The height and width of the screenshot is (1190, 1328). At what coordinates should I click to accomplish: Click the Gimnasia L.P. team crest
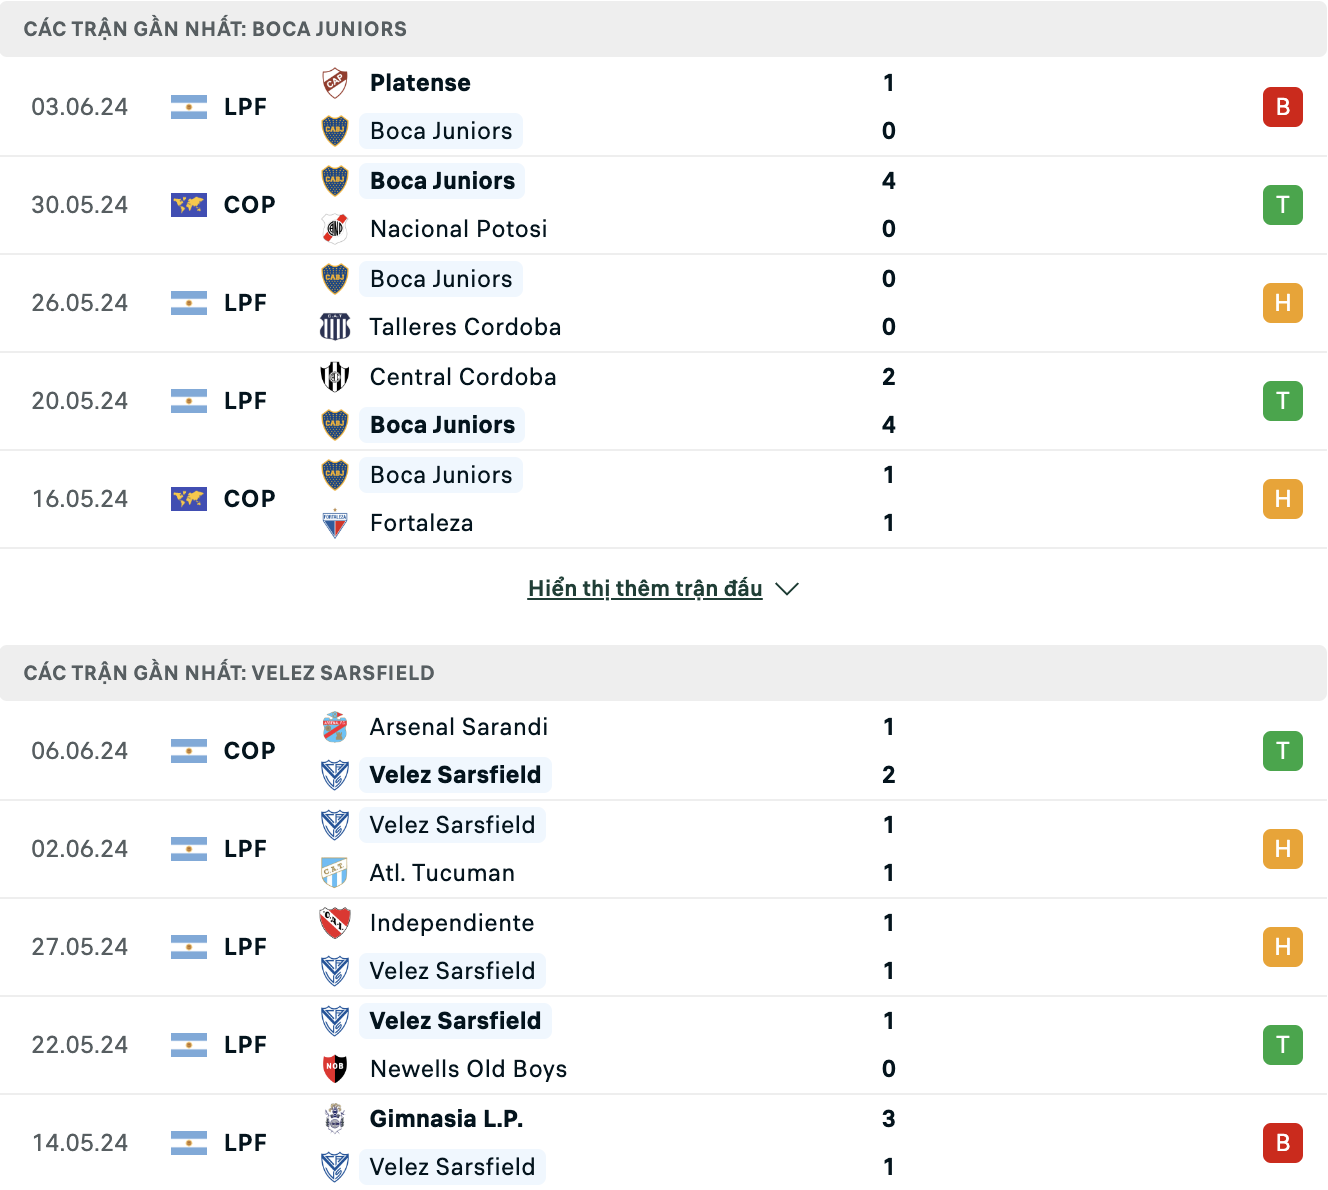[x=335, y=1119]
